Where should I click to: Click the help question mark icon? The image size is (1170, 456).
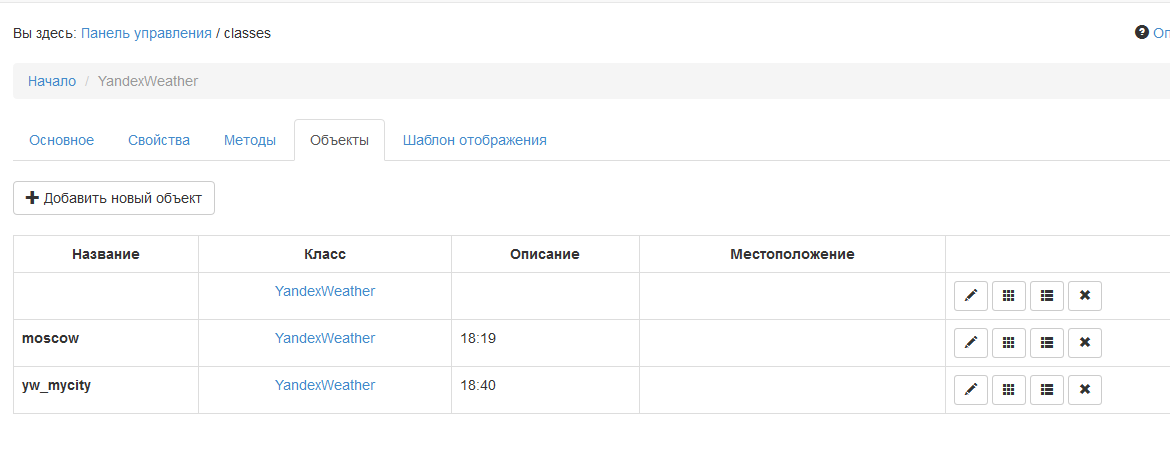[1141, 33]
